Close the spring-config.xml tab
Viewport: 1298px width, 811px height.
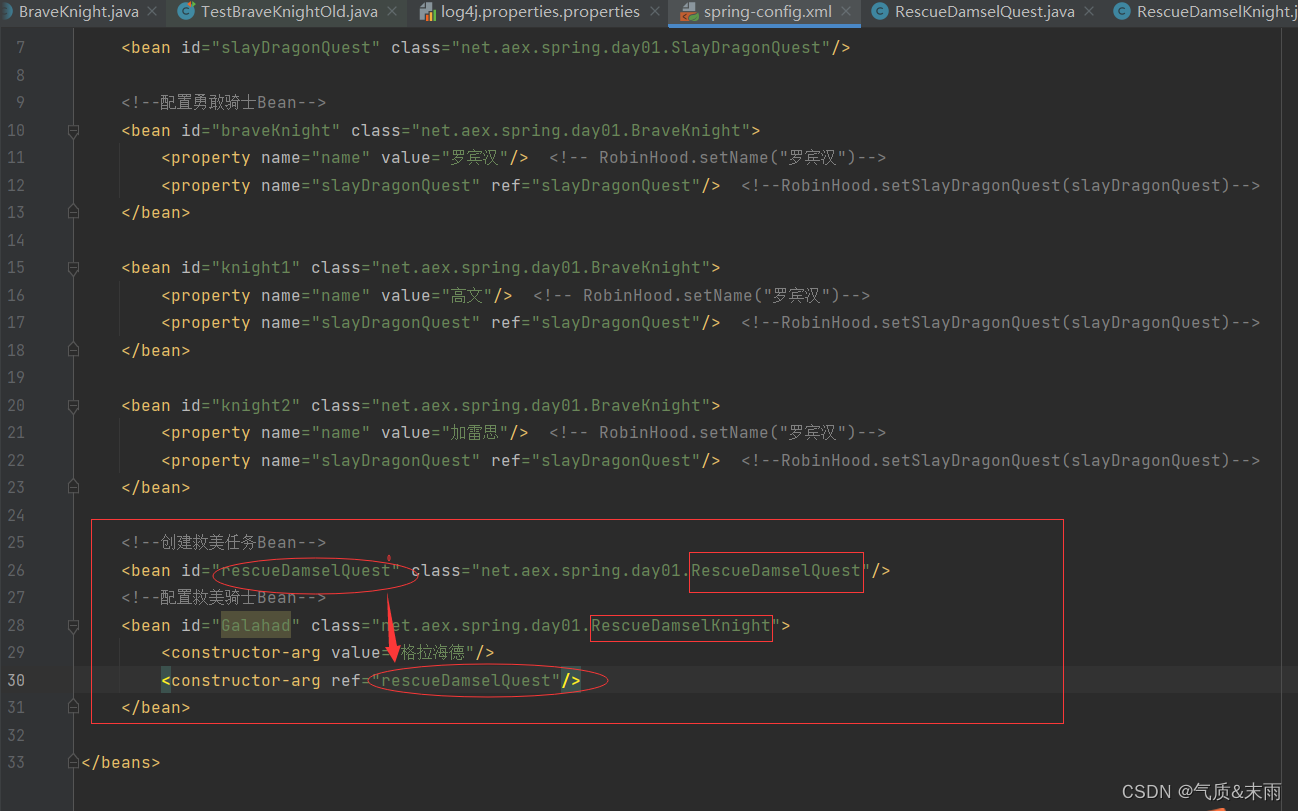(845, 12)
